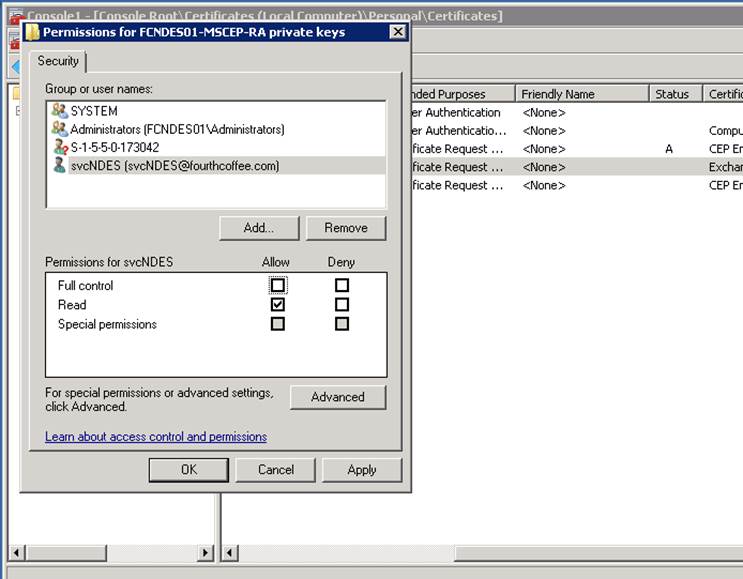Image resolution: width=743 pixels, height=579 pixels.
Task: Check Deny for Read permission
Action: coord(342,304)
